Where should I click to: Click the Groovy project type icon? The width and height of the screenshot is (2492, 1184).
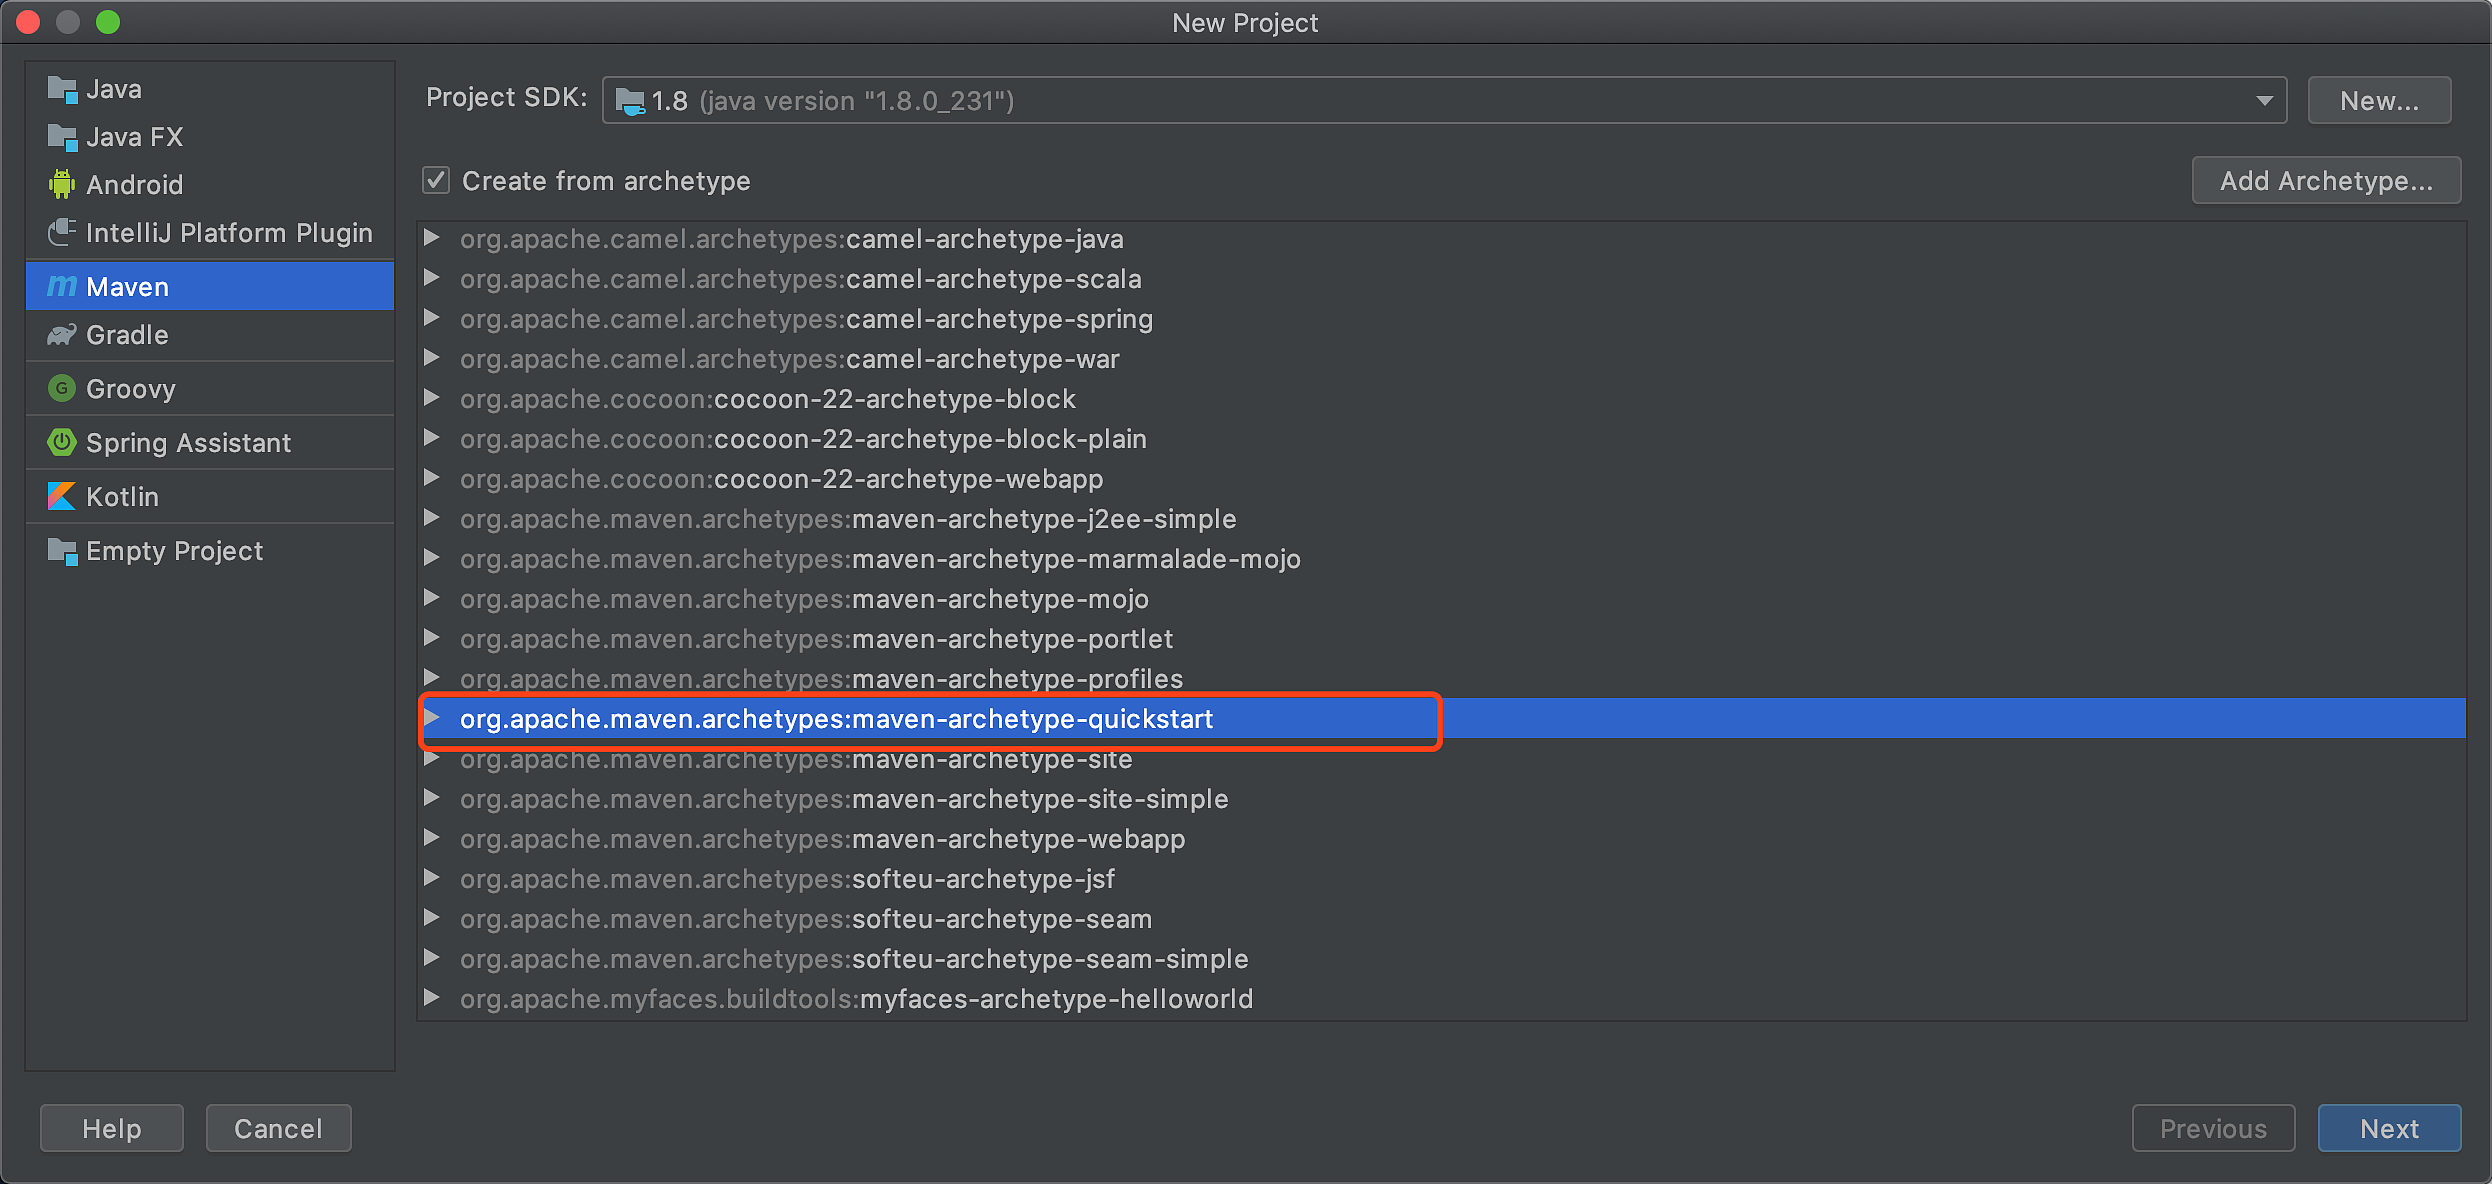[x=62, y=388]
